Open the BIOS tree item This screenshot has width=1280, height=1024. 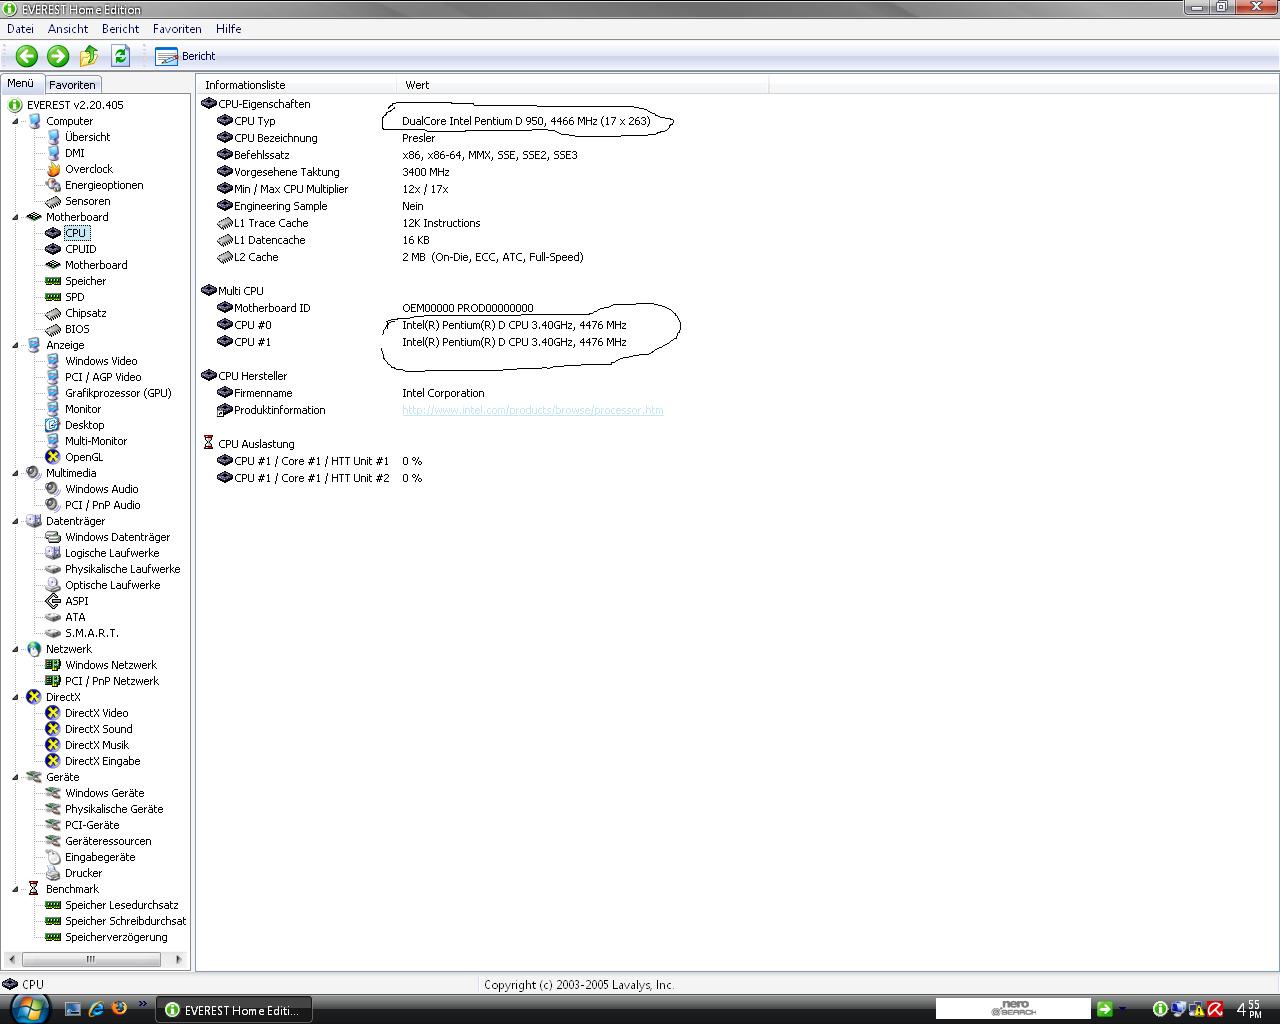68,329
